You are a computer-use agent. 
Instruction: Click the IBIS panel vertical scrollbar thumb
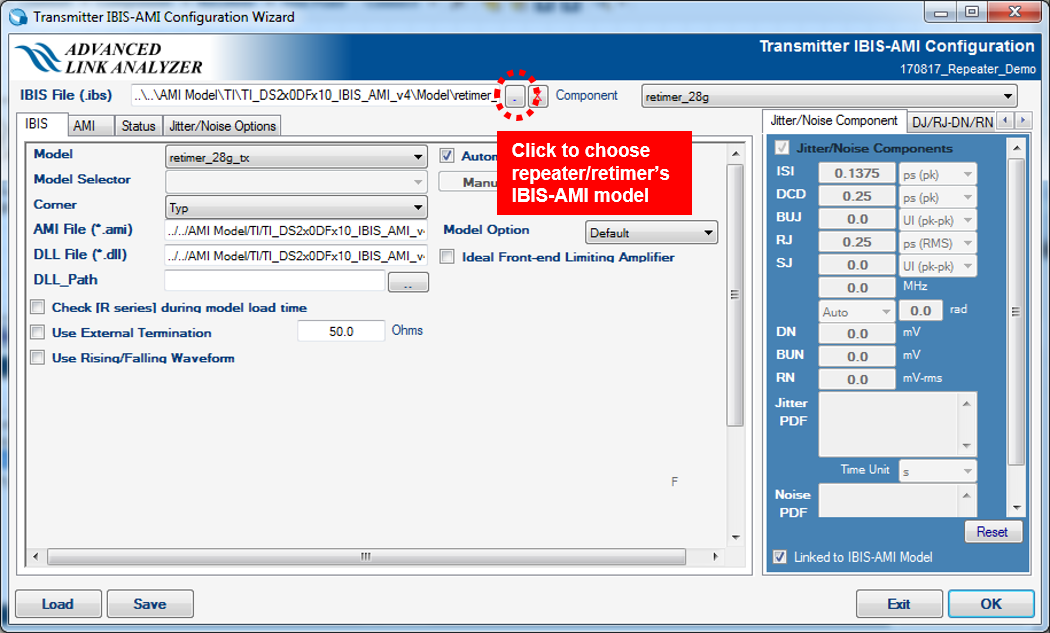pos(735,295)
